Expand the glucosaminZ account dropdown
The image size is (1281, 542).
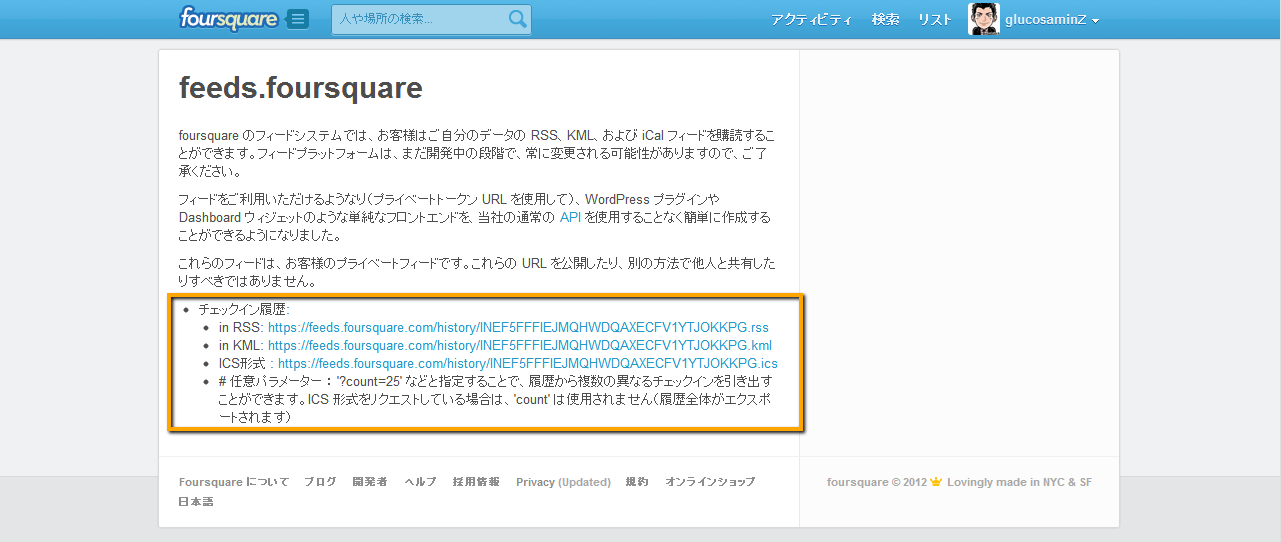pyautogui.click(x=1052, y=20)
